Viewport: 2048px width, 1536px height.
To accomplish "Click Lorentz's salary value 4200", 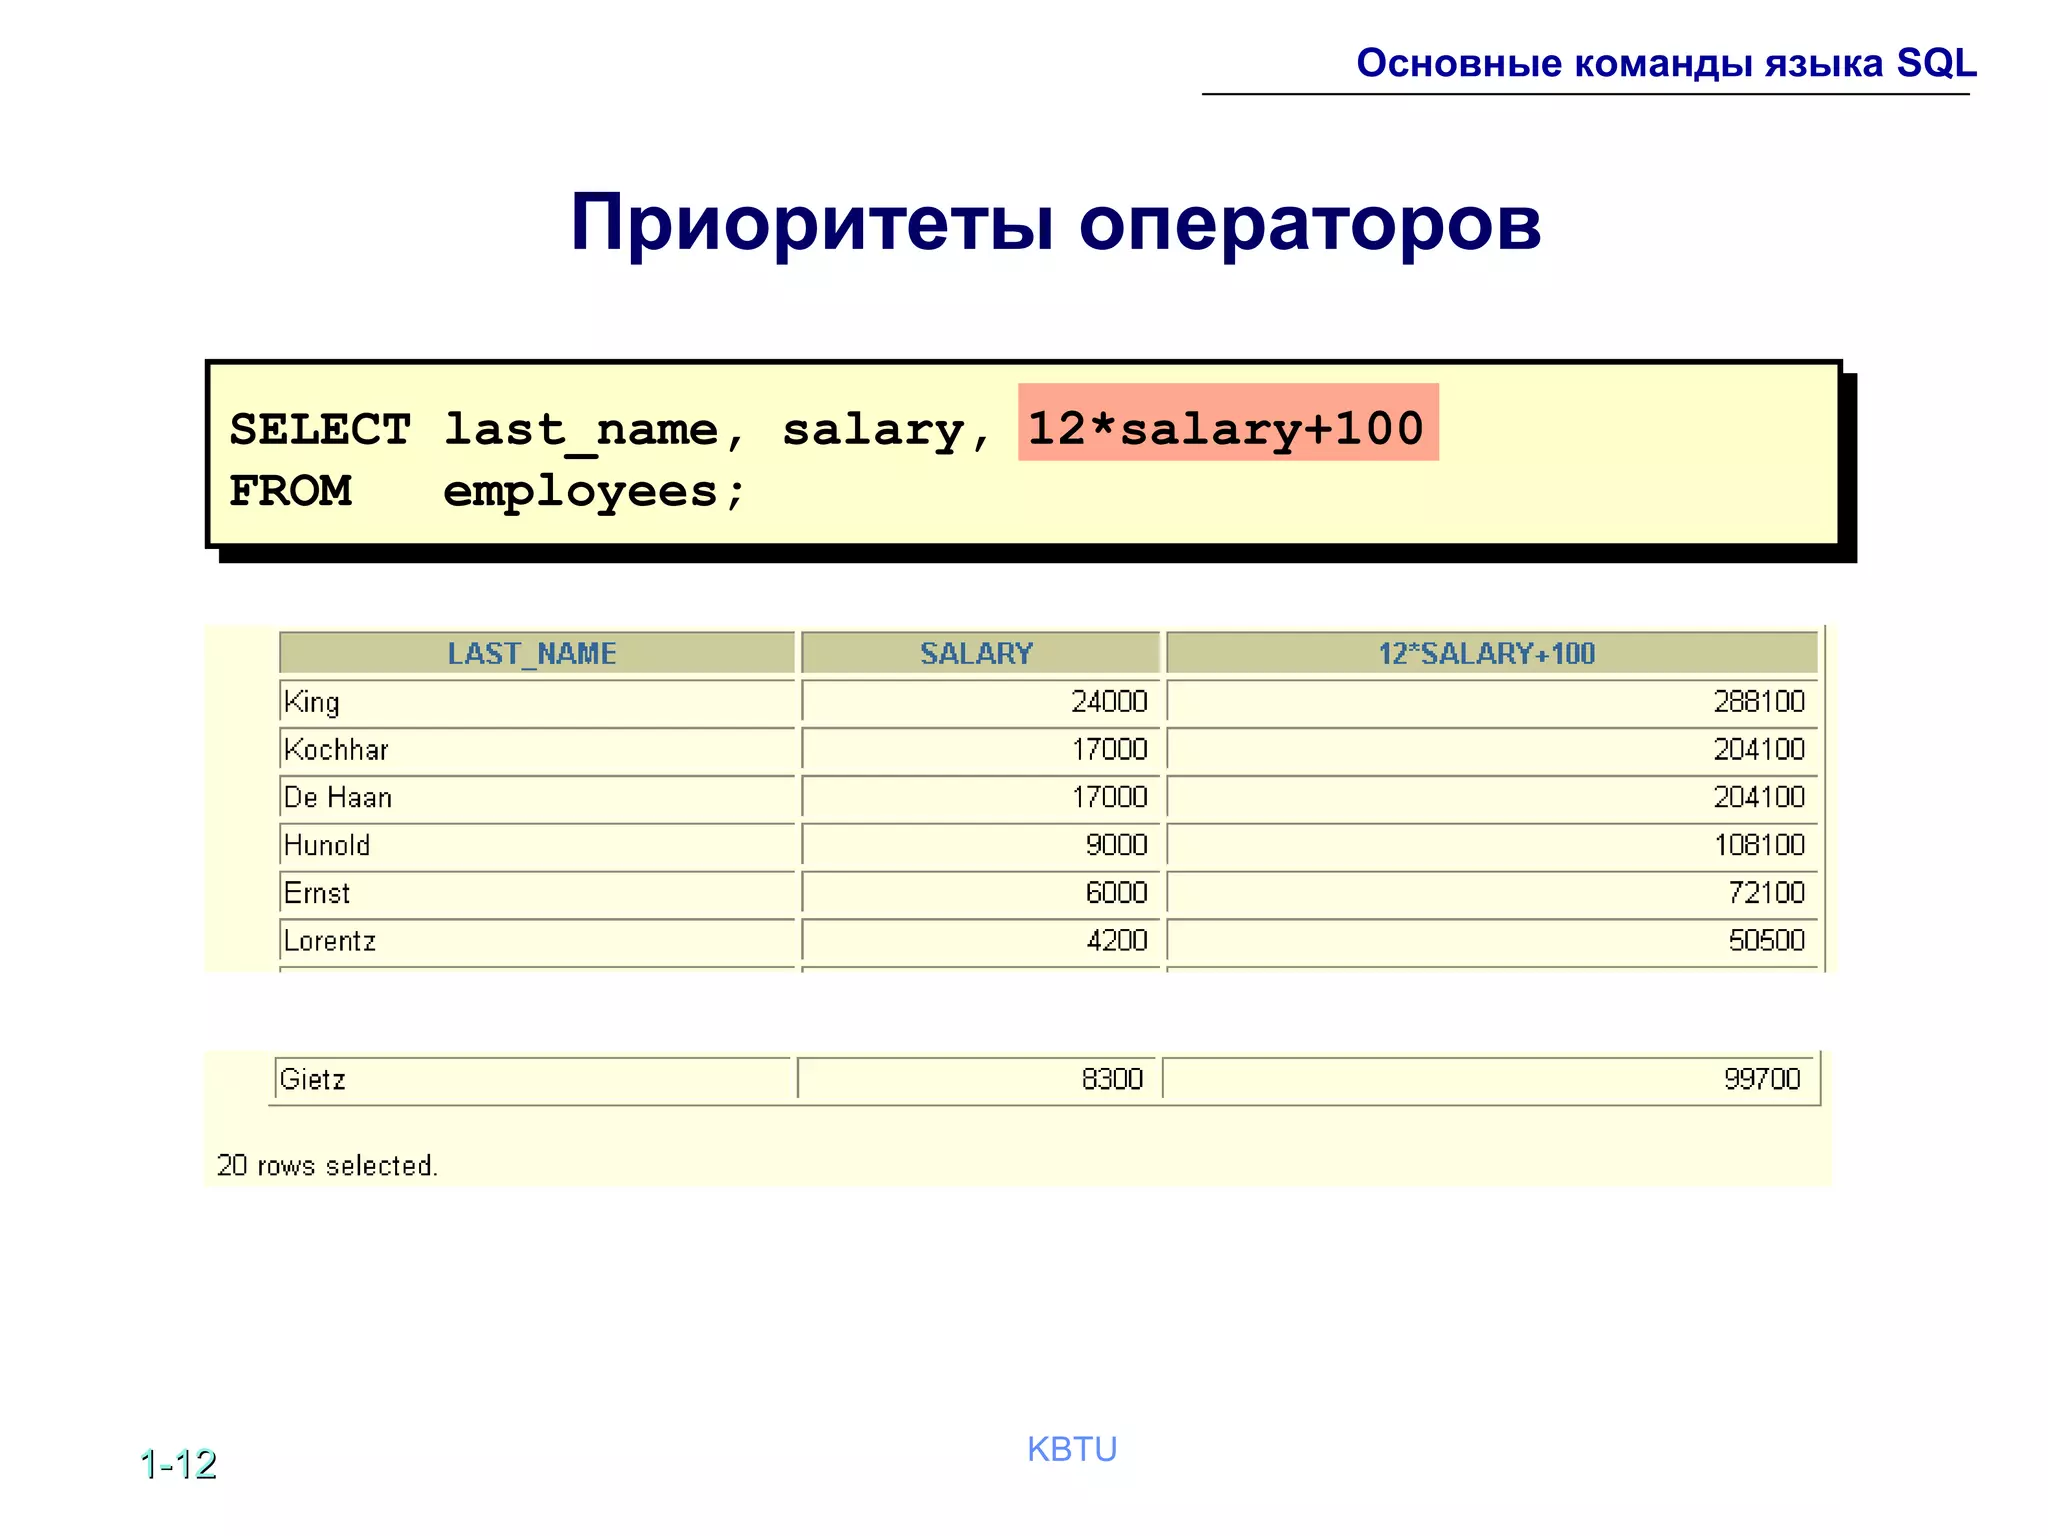I will click(x=1116, y=941).
